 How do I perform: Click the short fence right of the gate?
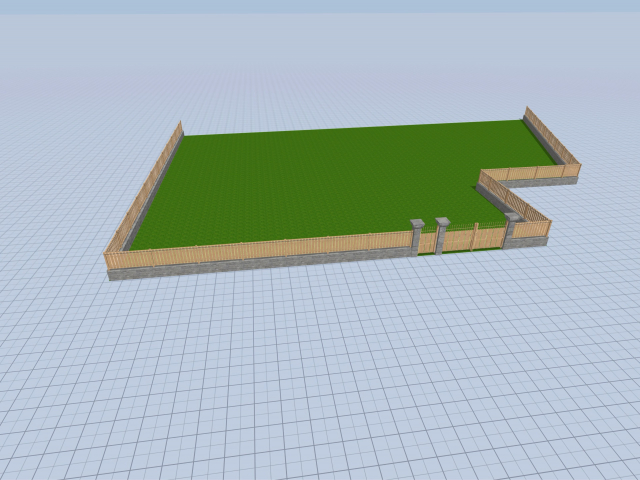(533, 229)
